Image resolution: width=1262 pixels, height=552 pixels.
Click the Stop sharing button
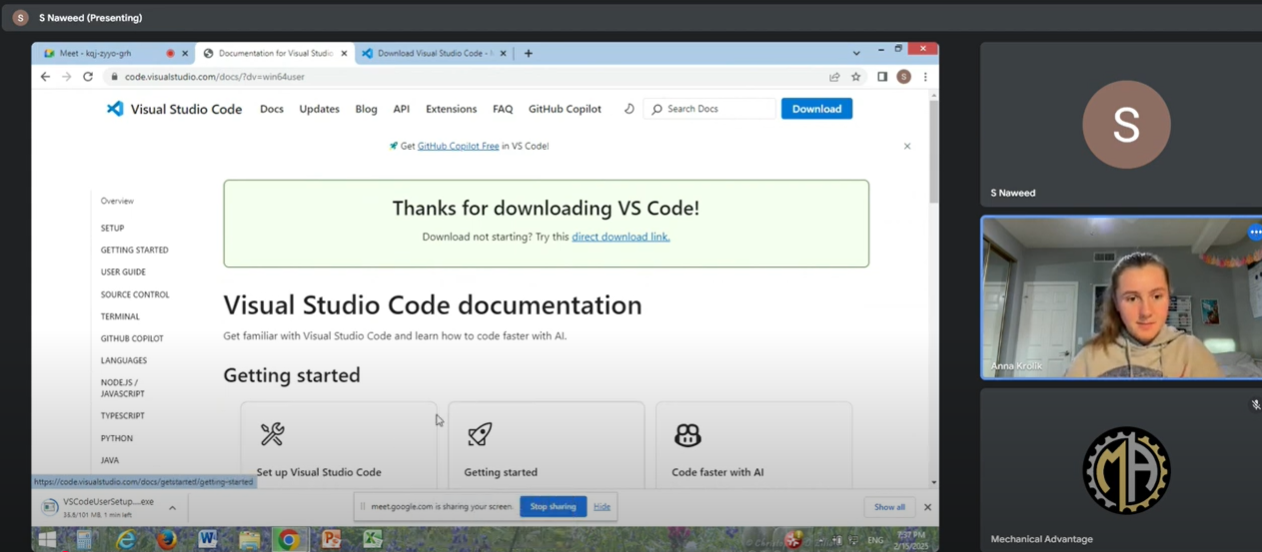(553, 507)
